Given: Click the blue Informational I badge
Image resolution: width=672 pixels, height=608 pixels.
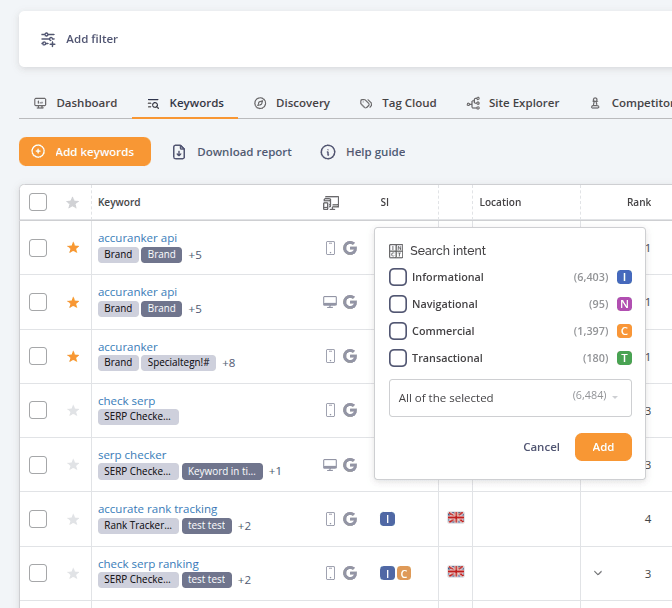Looking at the screenshot, I should point(624,277).
